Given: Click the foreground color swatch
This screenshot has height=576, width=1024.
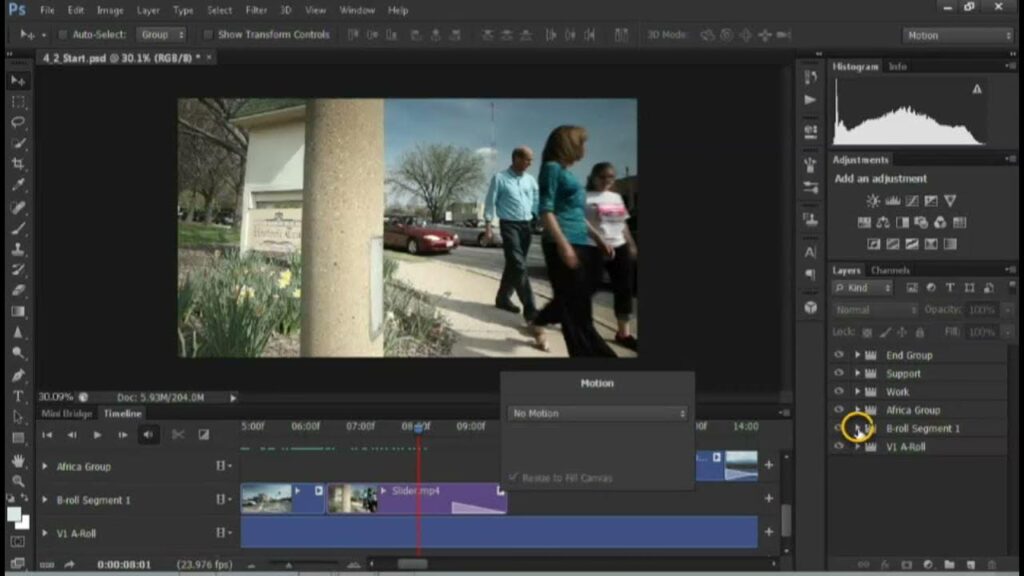Looking at the screenshot, I should pos(14,513).
